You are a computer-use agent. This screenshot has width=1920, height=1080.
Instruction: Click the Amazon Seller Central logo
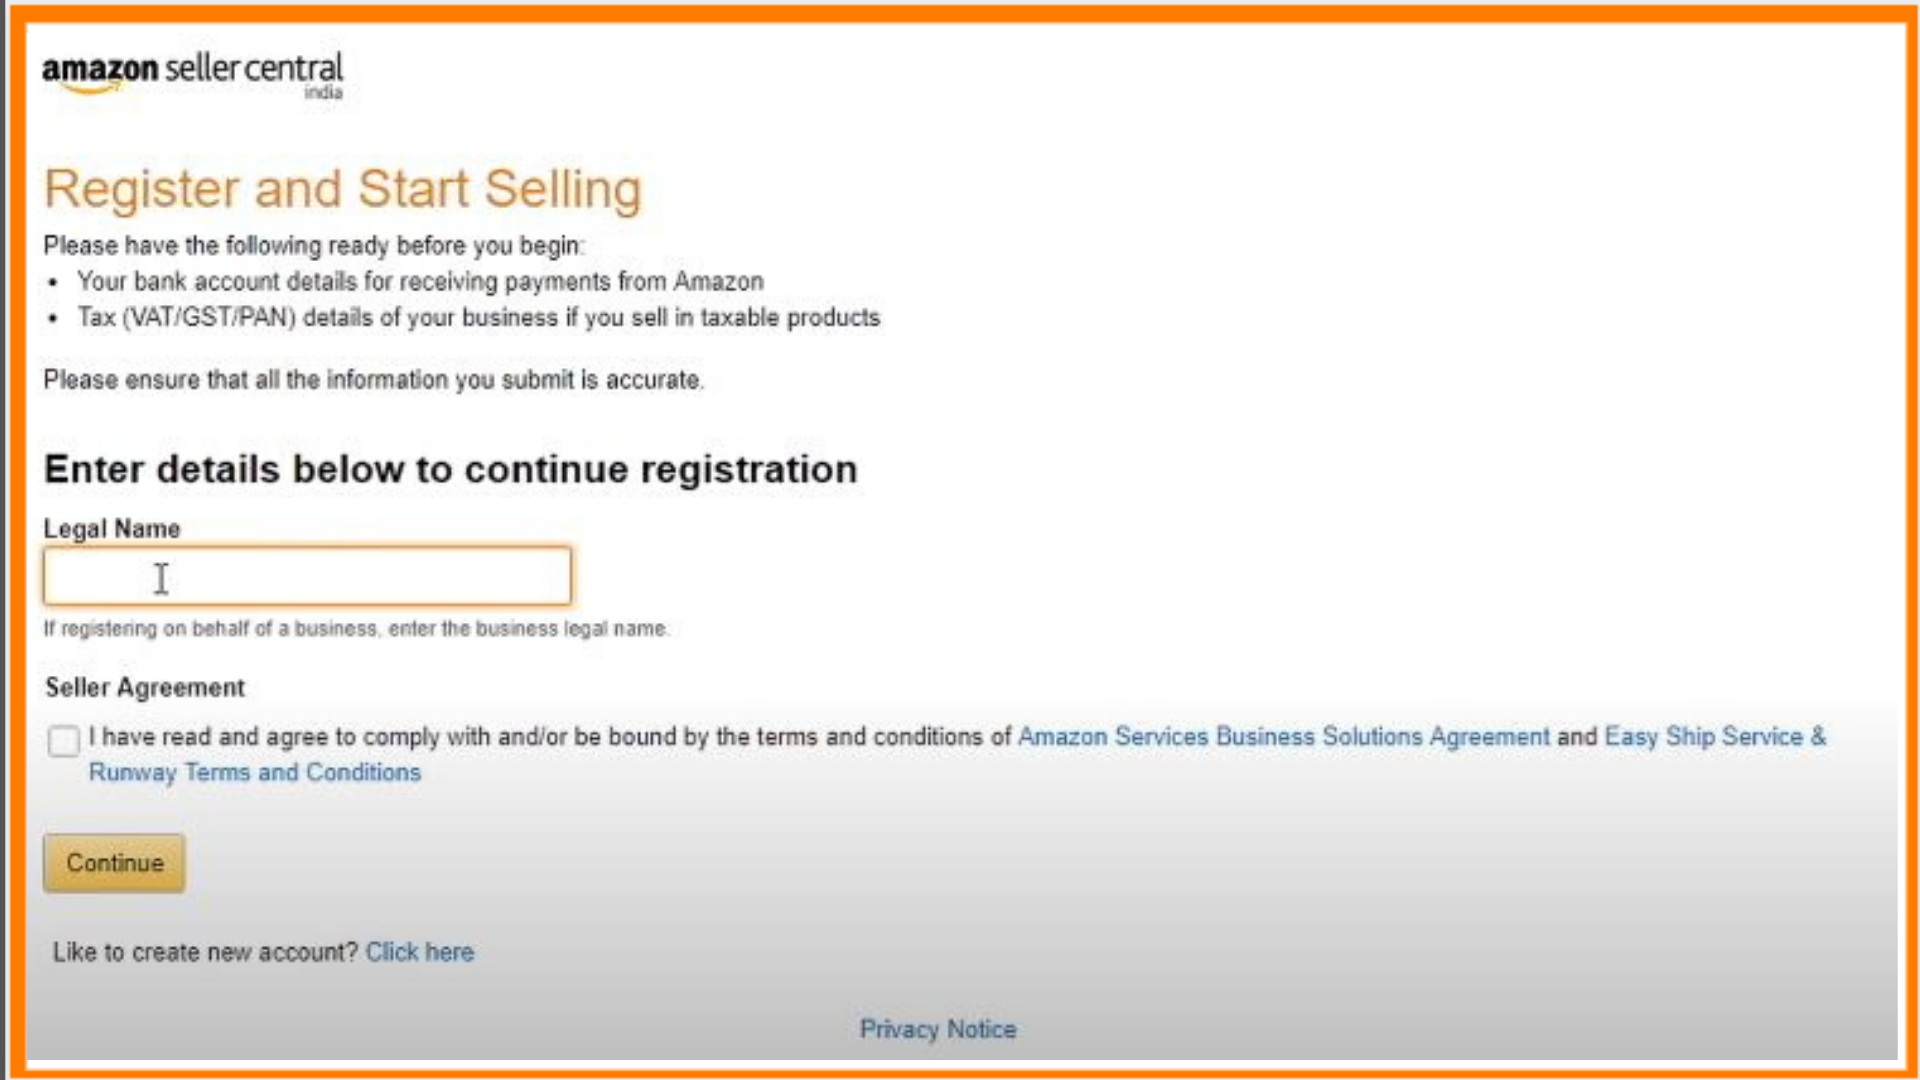[x=191, y=71]
